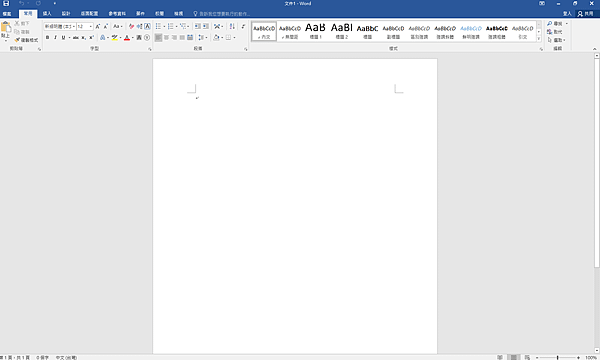
Task: Click the Copy icon in clipboard group
Action: (x=17, y=32)
